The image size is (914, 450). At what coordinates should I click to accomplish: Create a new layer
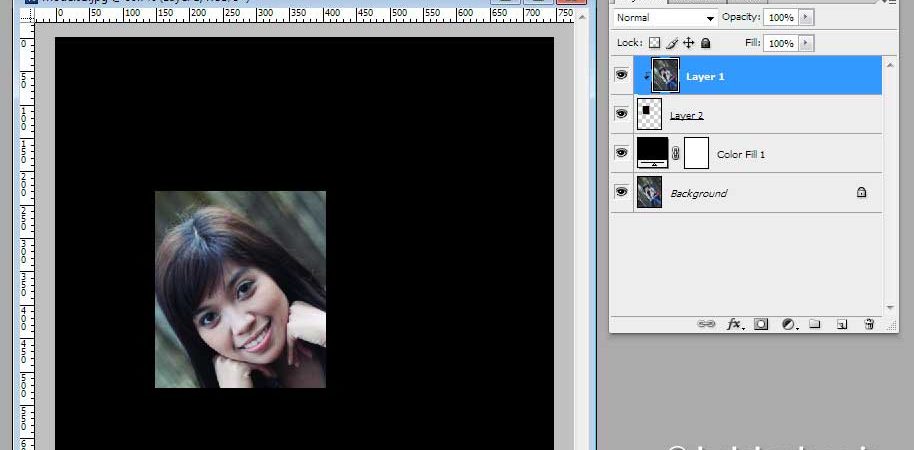842,324
